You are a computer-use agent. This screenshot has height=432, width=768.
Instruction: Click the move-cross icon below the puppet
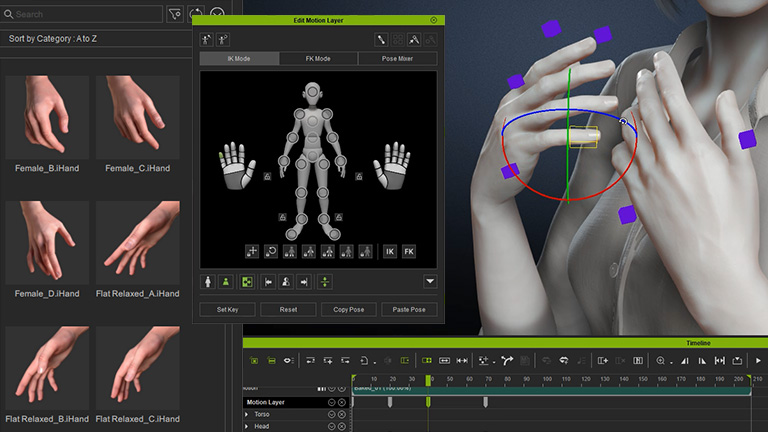(252, 252)
